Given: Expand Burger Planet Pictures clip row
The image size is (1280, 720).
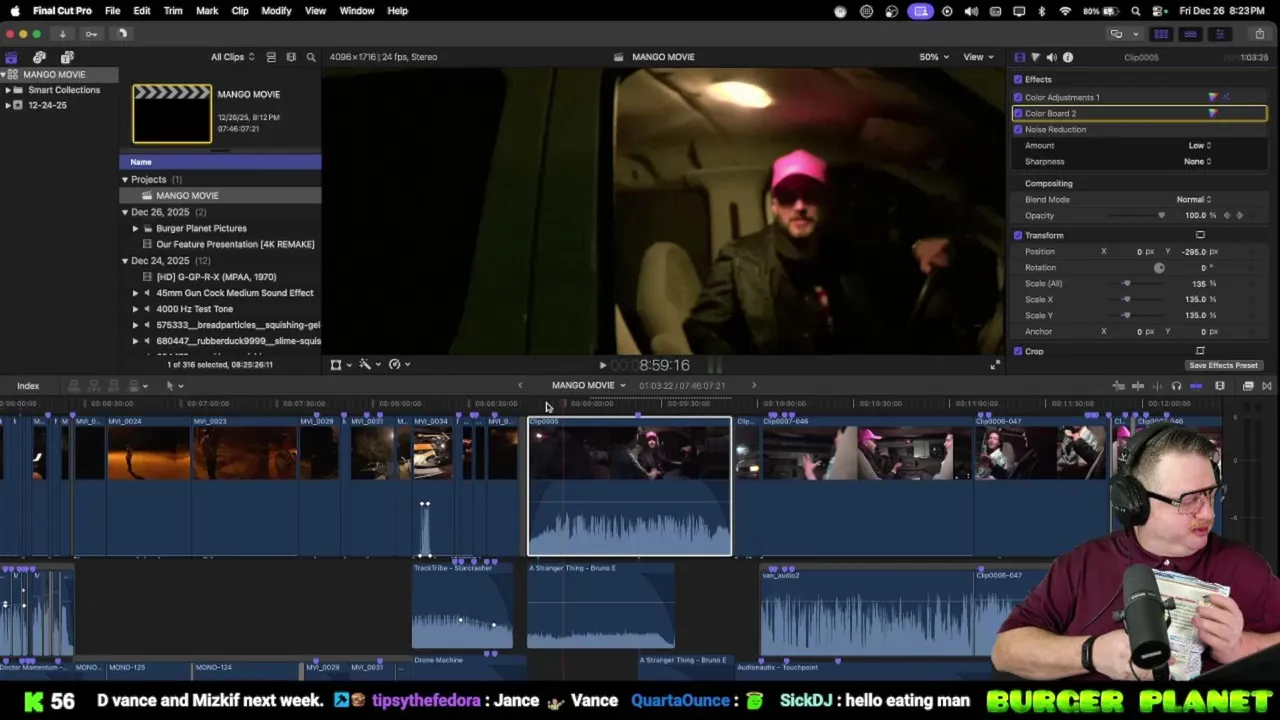Looking at the screenshot, I should coord(135,228).
